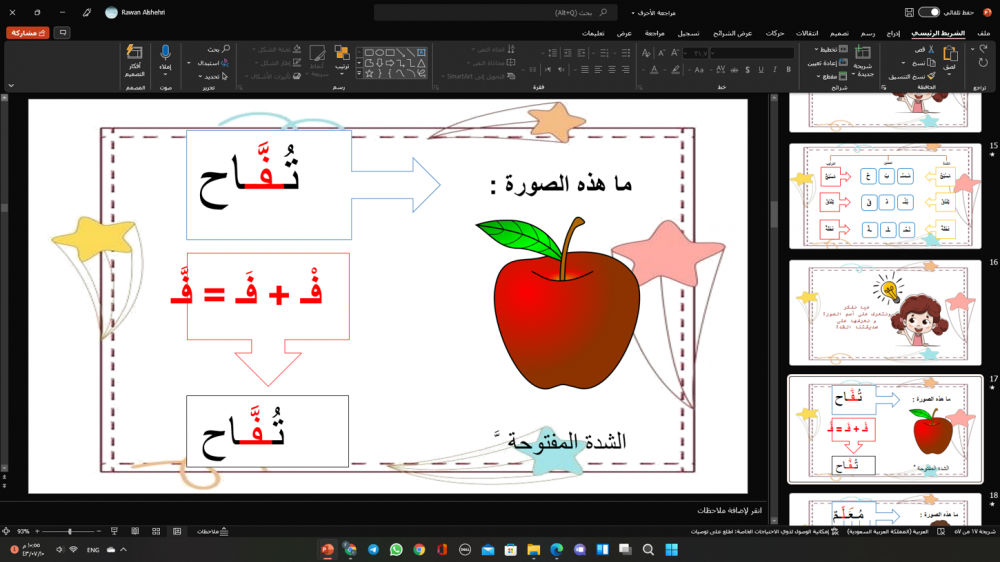
Task: Open the Animations (حركات) tab
Action: [x=774, y=33]
